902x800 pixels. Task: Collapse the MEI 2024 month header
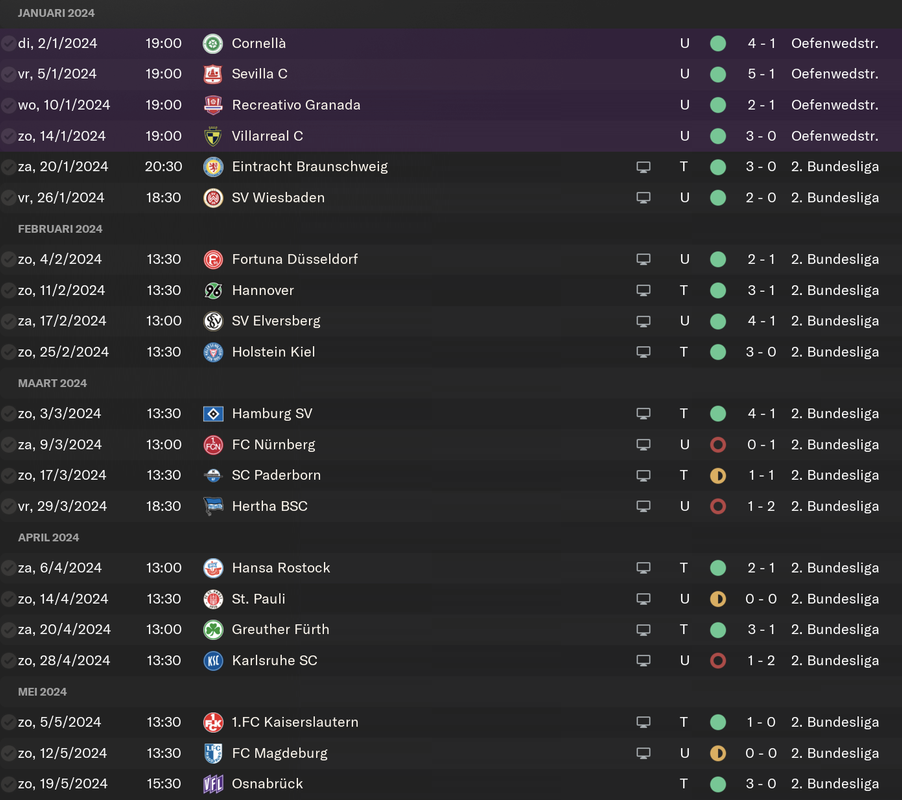[42, 692]
